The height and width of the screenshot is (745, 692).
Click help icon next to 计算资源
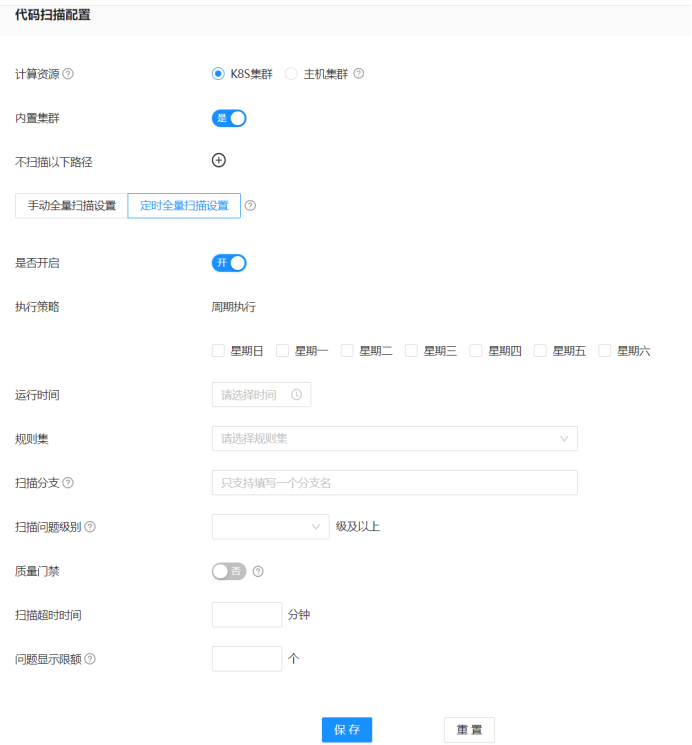click(68, 74)
